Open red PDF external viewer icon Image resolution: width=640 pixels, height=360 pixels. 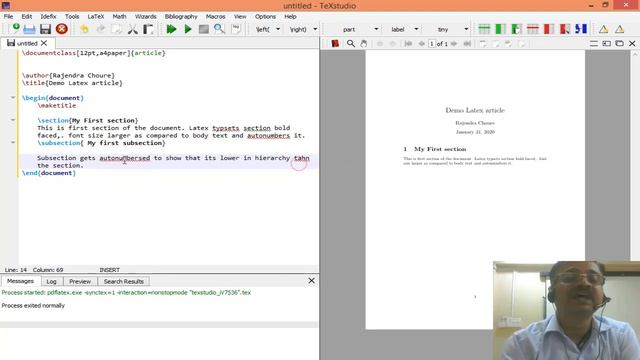(x=335, y=43)
